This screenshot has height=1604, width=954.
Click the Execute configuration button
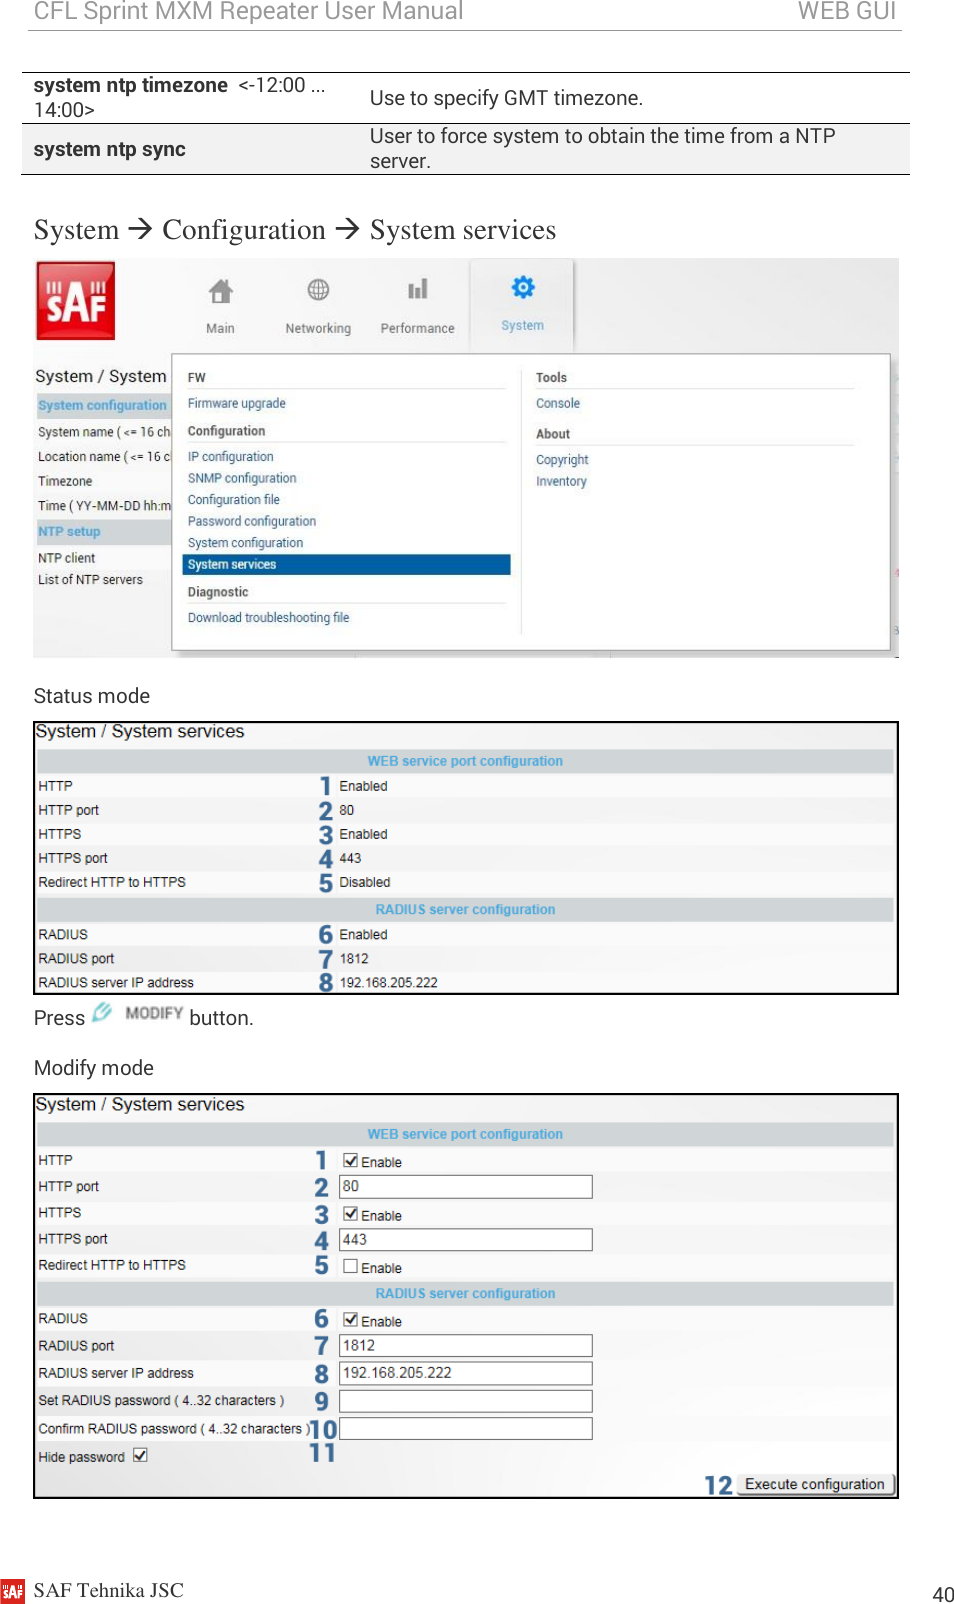(814, 1484)
